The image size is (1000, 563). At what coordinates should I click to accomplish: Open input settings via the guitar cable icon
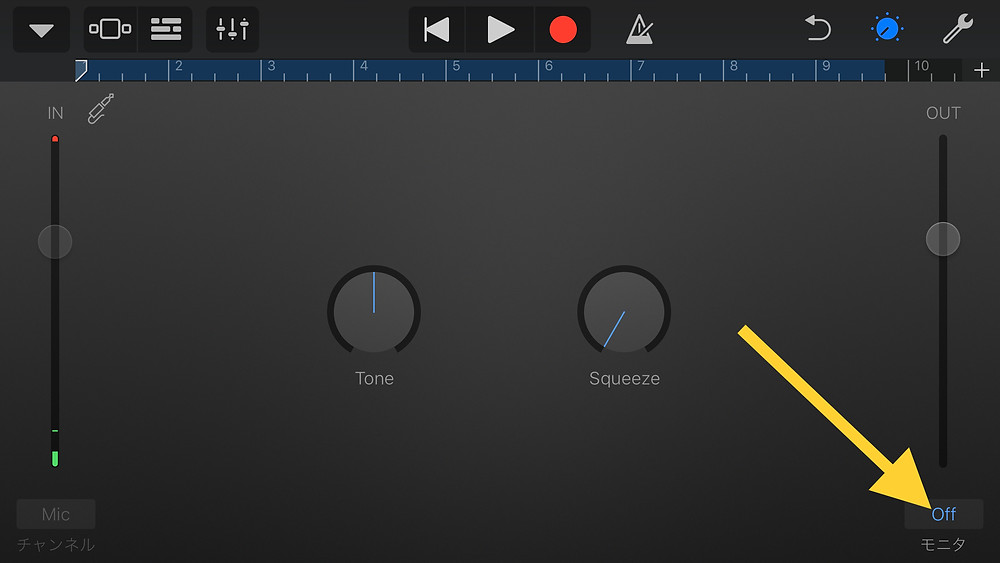click(101, 108)
